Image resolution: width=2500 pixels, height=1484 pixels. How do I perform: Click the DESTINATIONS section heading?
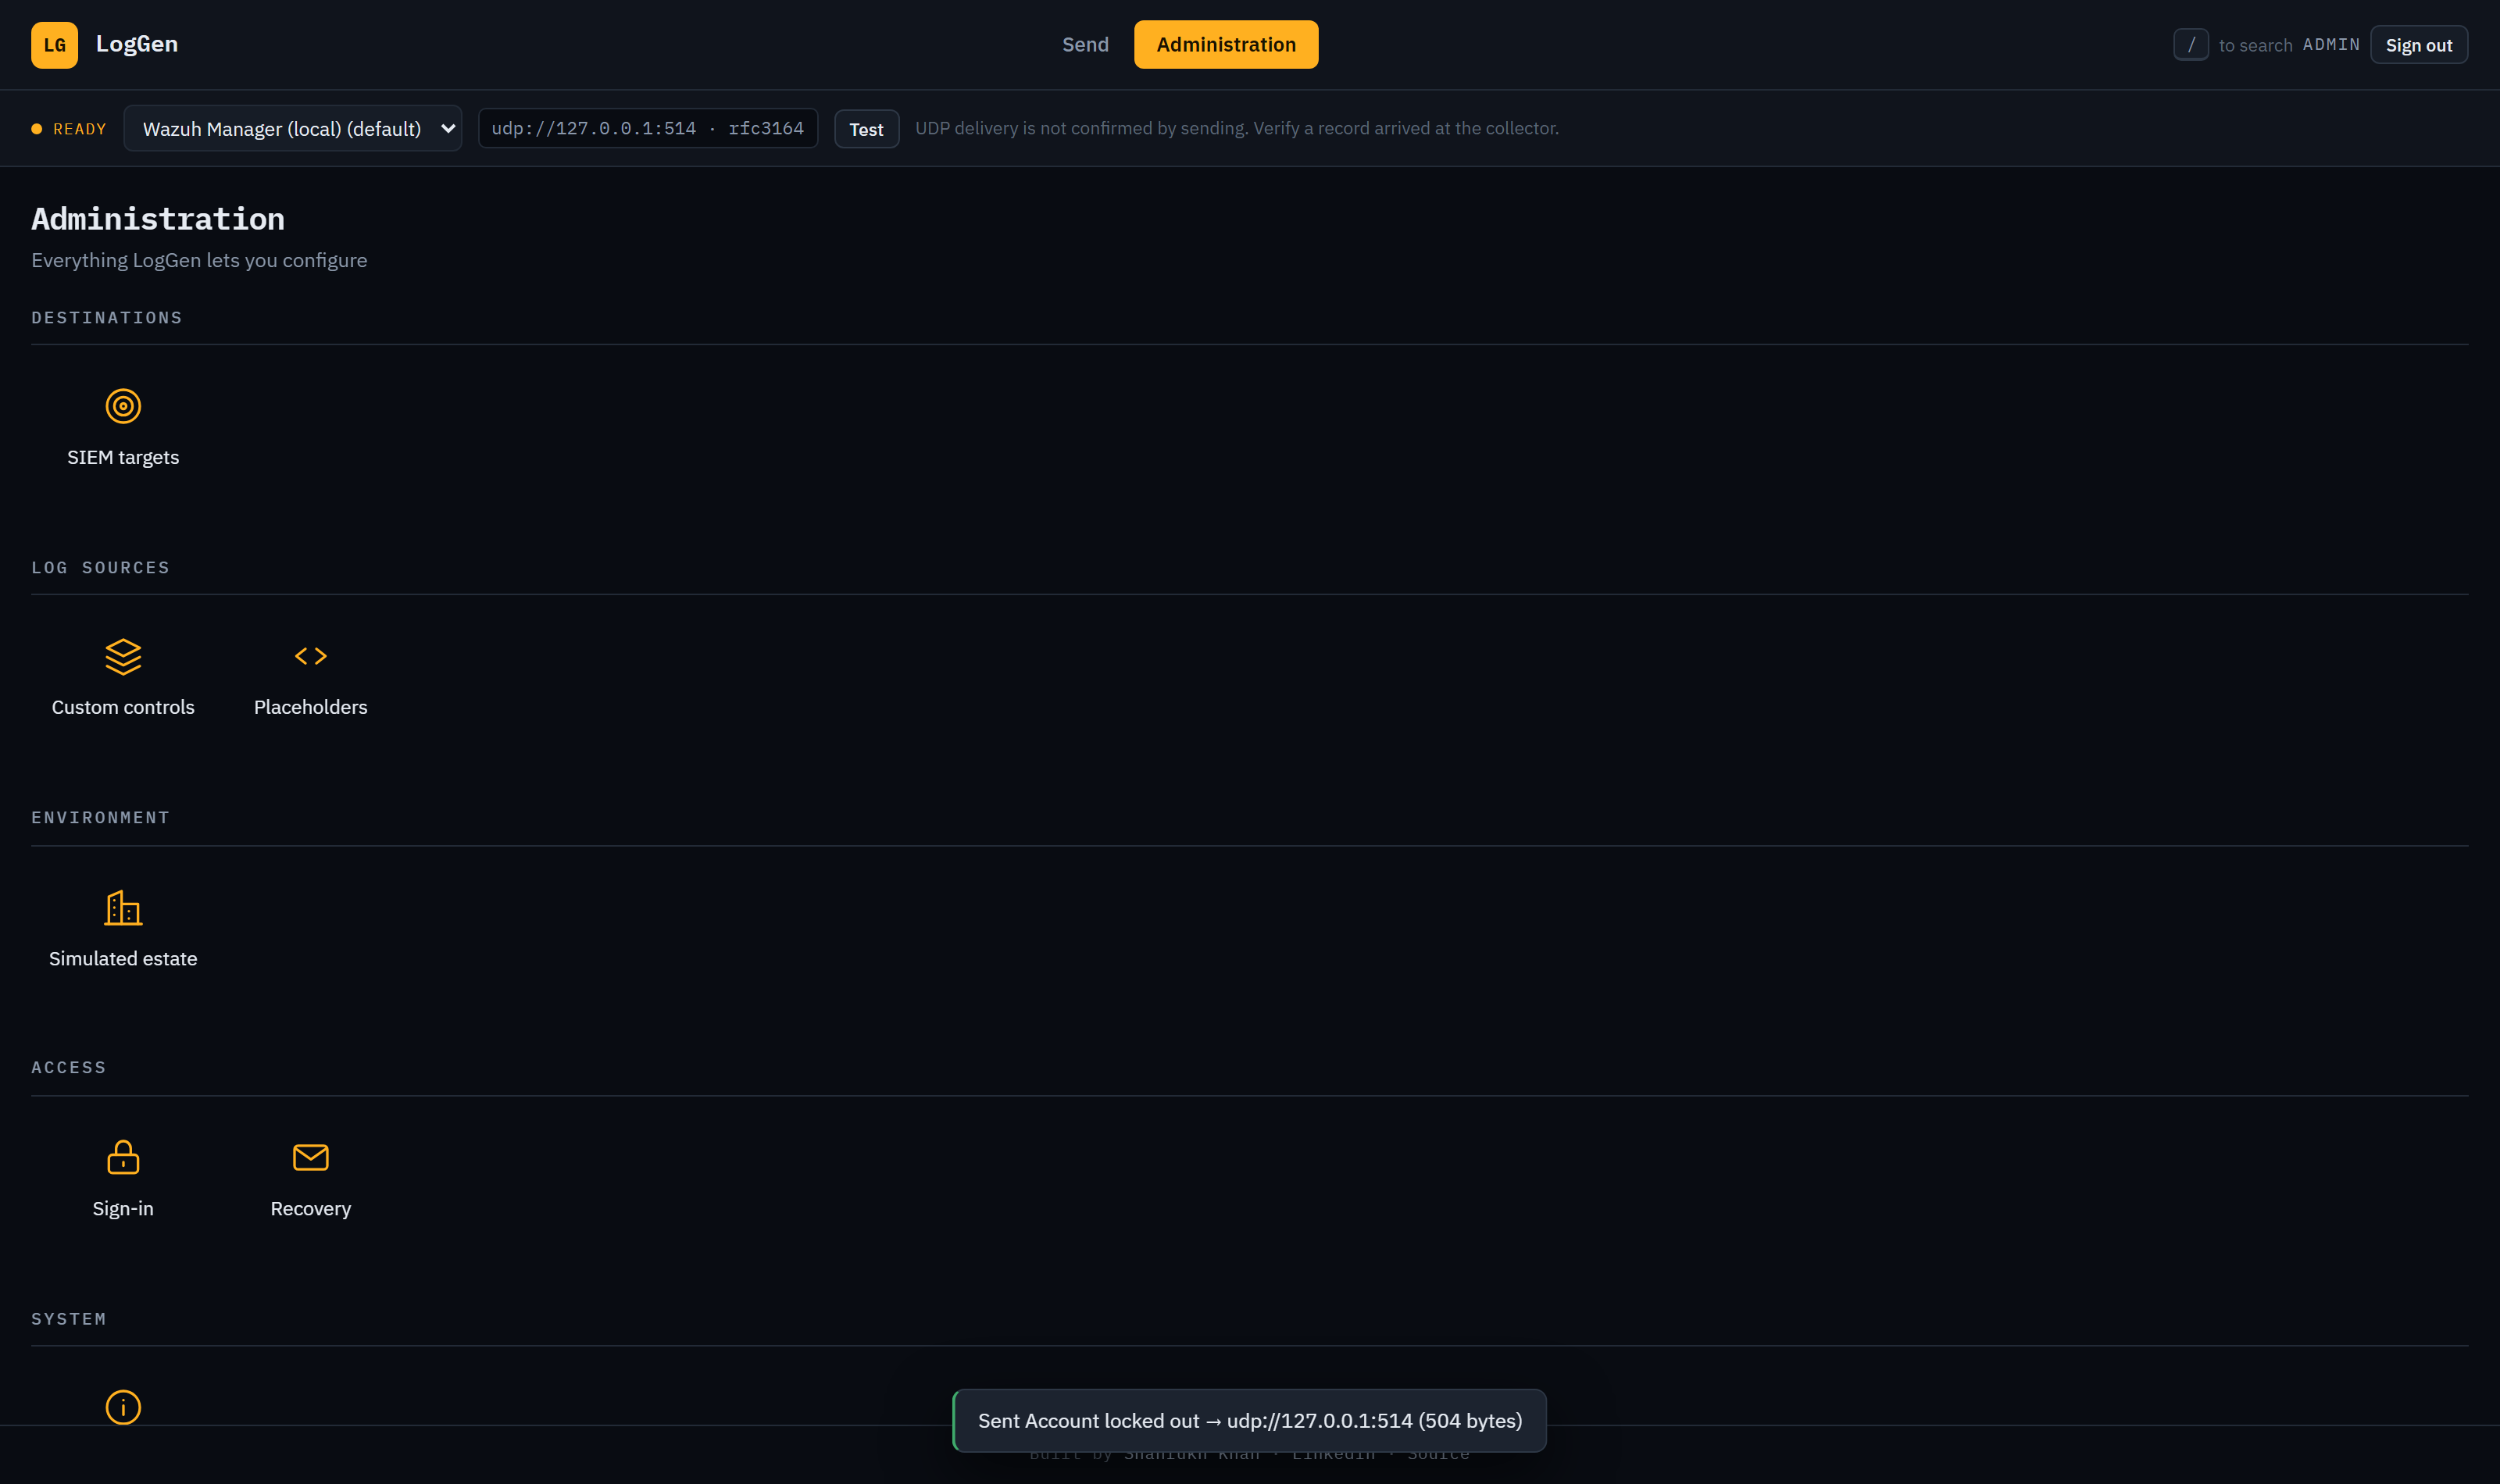coord(107,318)
